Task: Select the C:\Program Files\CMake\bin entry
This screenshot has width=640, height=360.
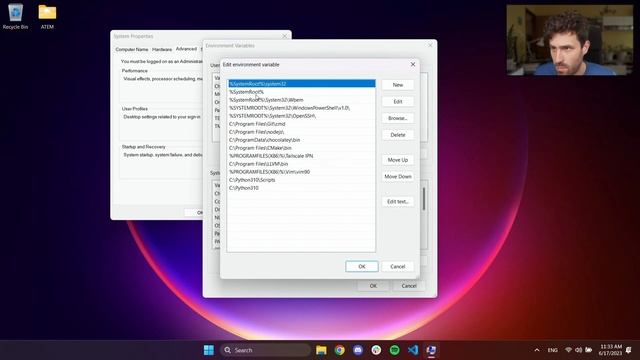Action: (x=302, y=148)
